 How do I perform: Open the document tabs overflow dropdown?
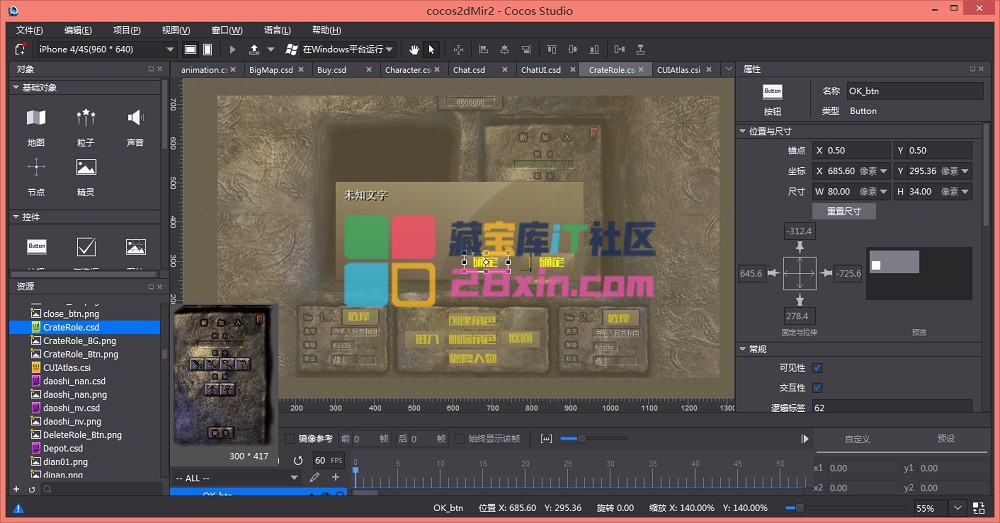click(728, 69)
